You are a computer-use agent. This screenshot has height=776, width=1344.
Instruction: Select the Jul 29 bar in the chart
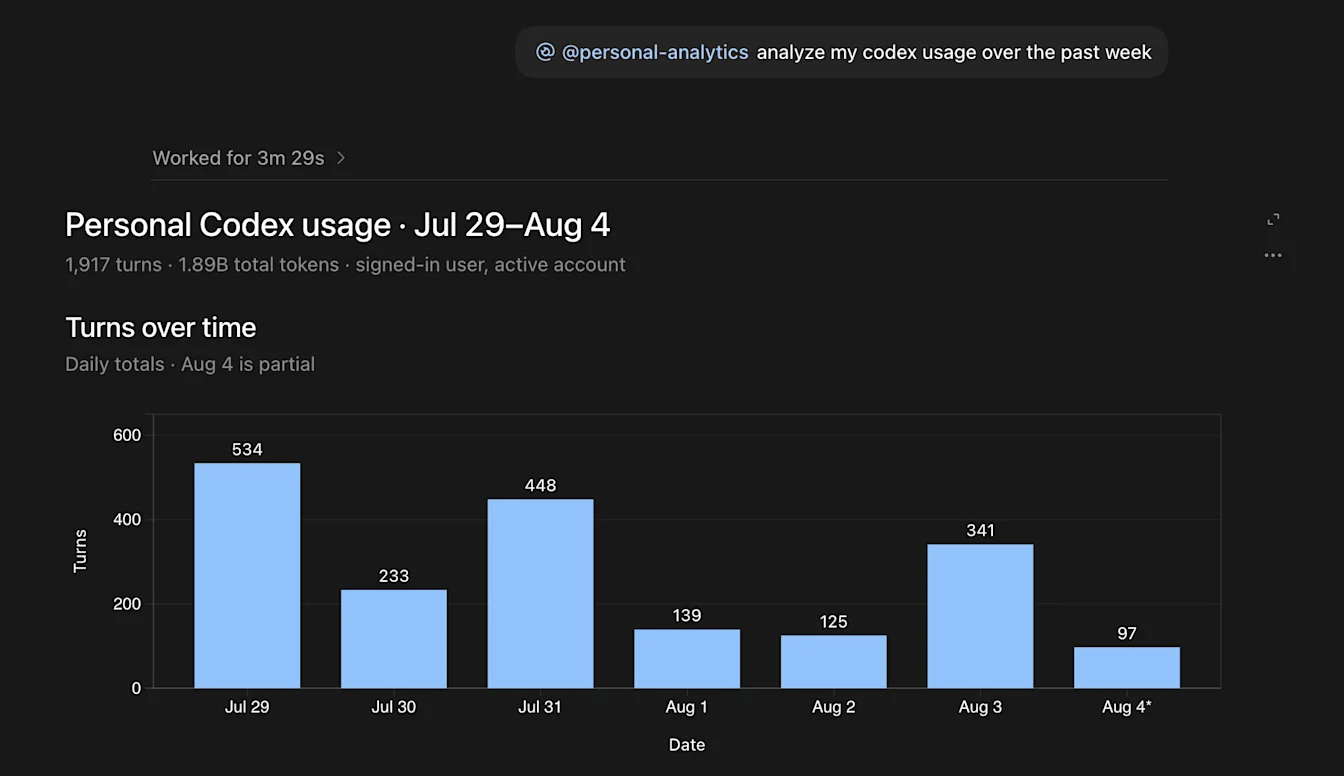[x=247, y=575]
